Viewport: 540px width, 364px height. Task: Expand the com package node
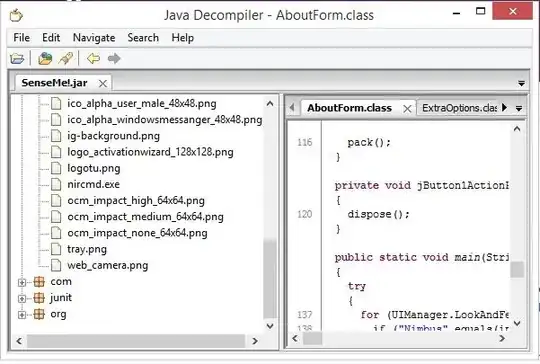22,282
